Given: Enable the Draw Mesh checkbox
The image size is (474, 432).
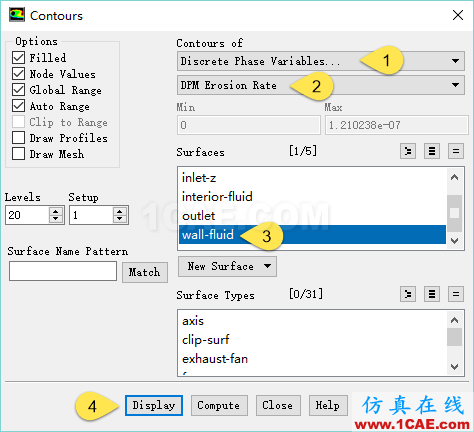Looking at the screenshot, I should point(18,154).
